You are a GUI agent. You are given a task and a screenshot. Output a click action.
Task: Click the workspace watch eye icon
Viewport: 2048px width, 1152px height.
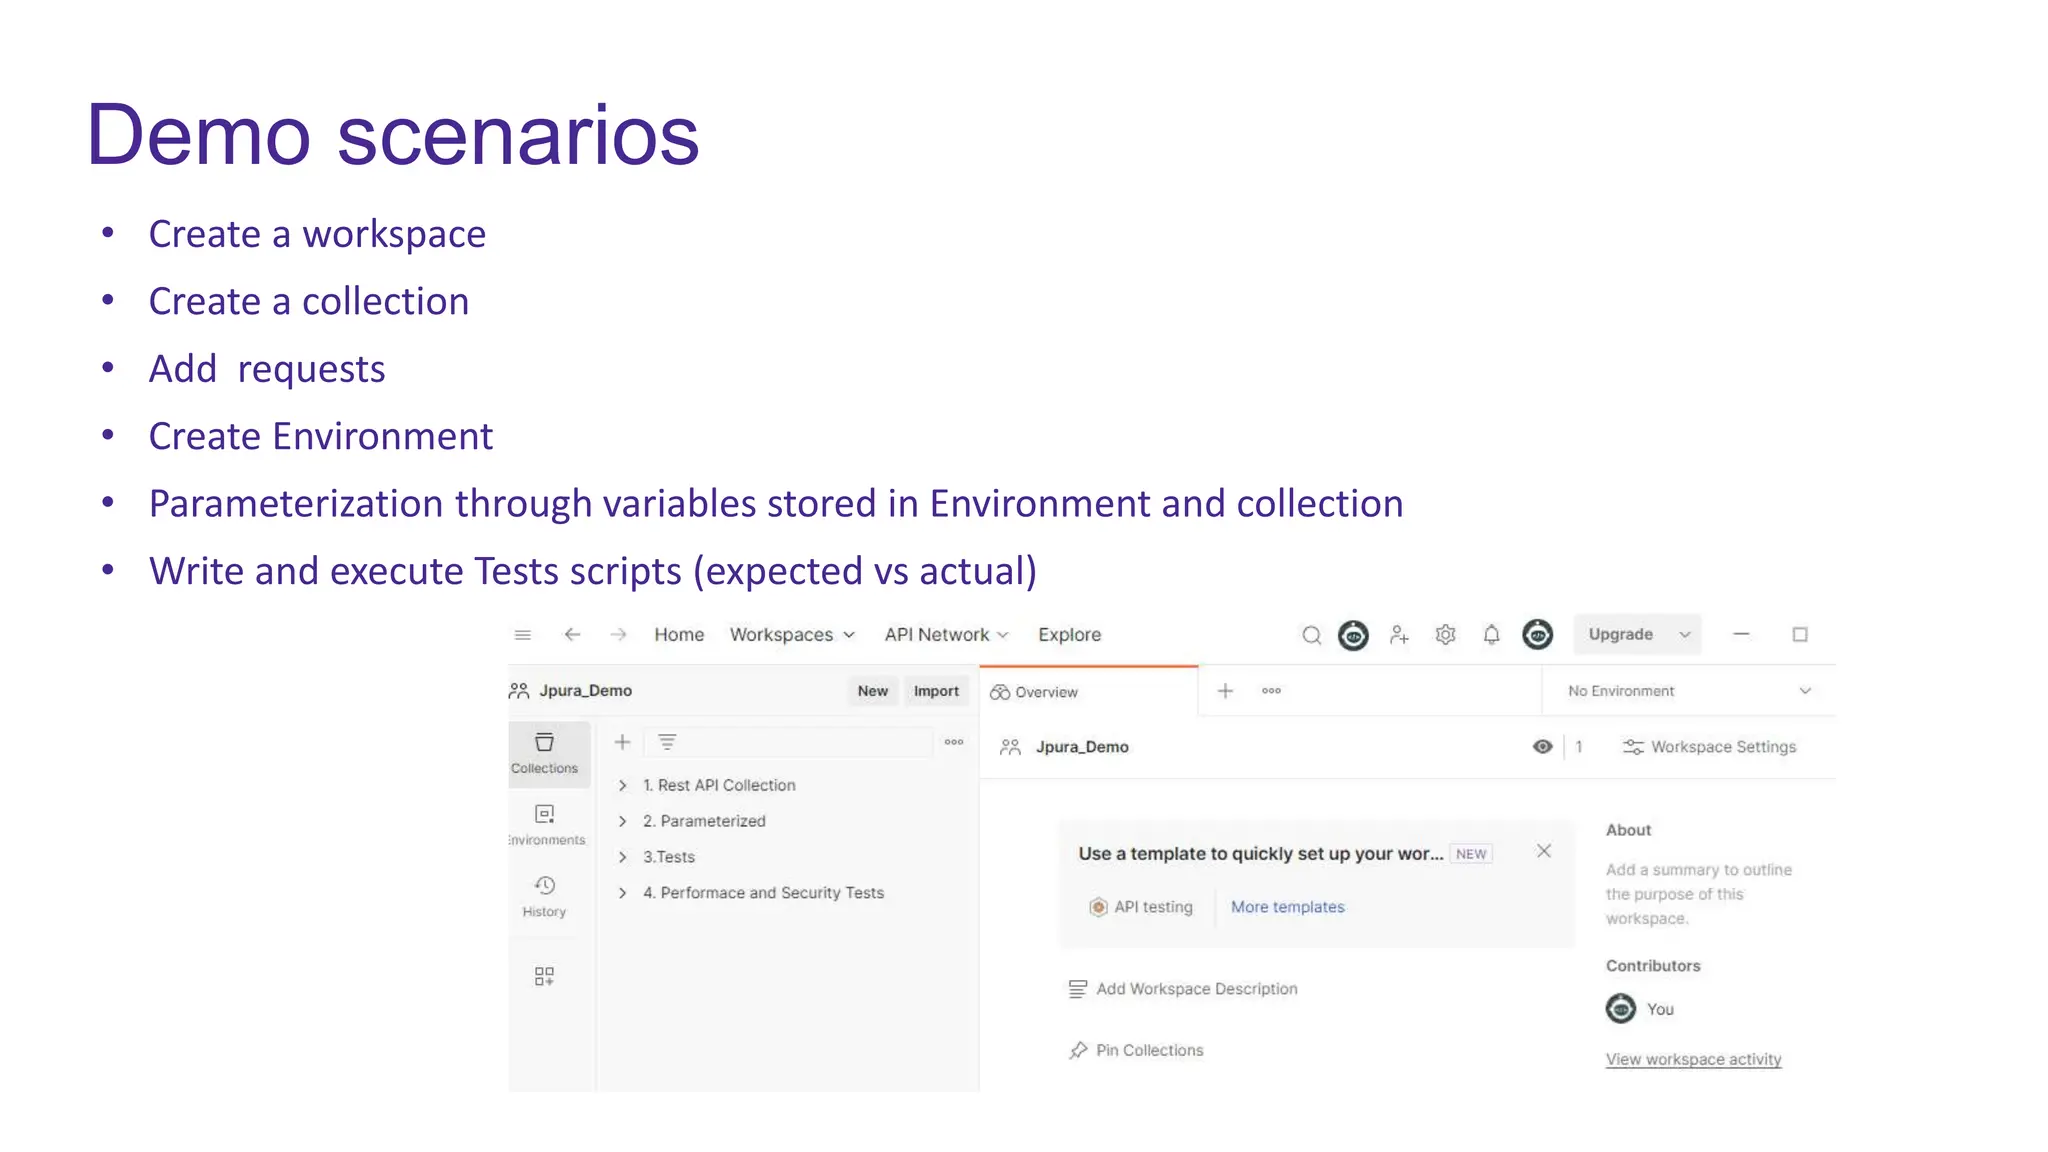coord(1543,747)
